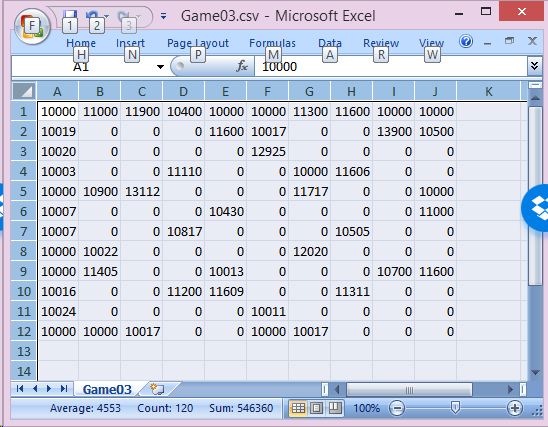Click the Insert Function fx icon
Viewport: 548px width, 427px height.
click(242, 66)
